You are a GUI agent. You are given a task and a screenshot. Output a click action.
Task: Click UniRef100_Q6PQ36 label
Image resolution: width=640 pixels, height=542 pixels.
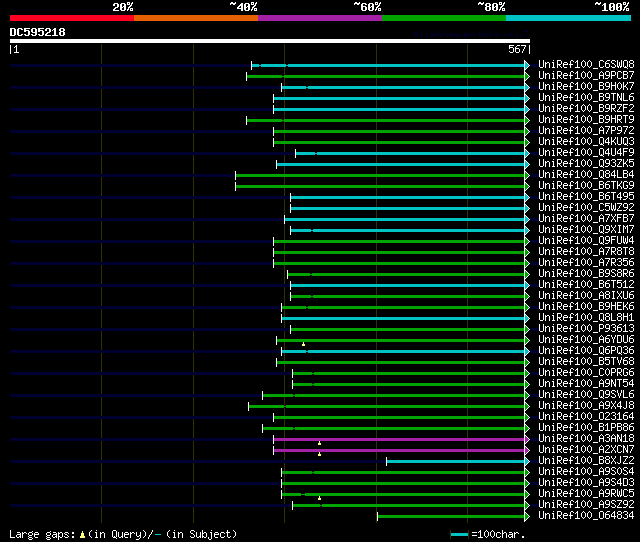(x=586, y=351)
